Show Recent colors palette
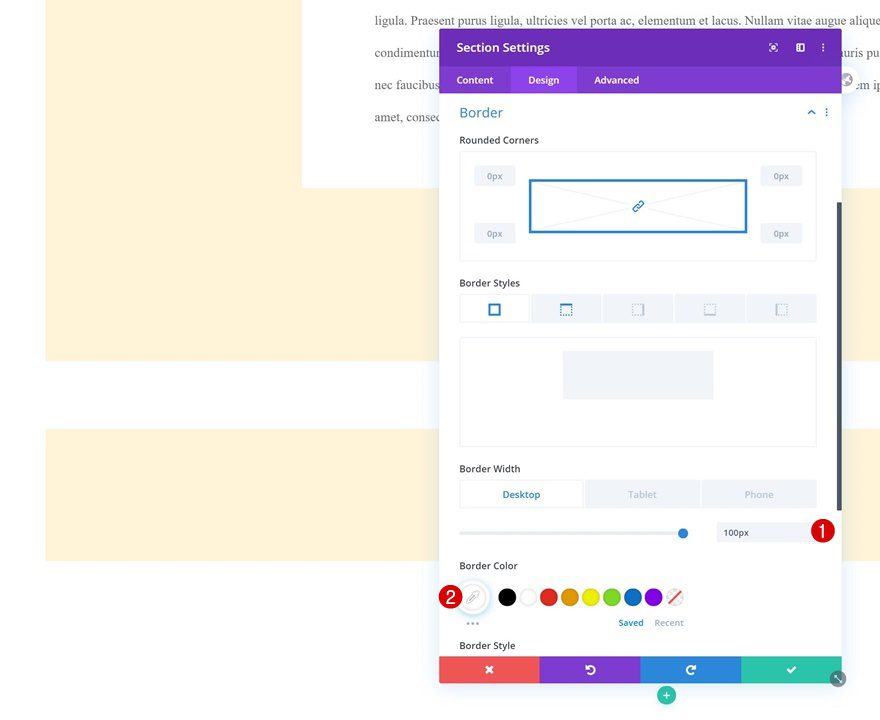880x720 pixels. point(668,623)
